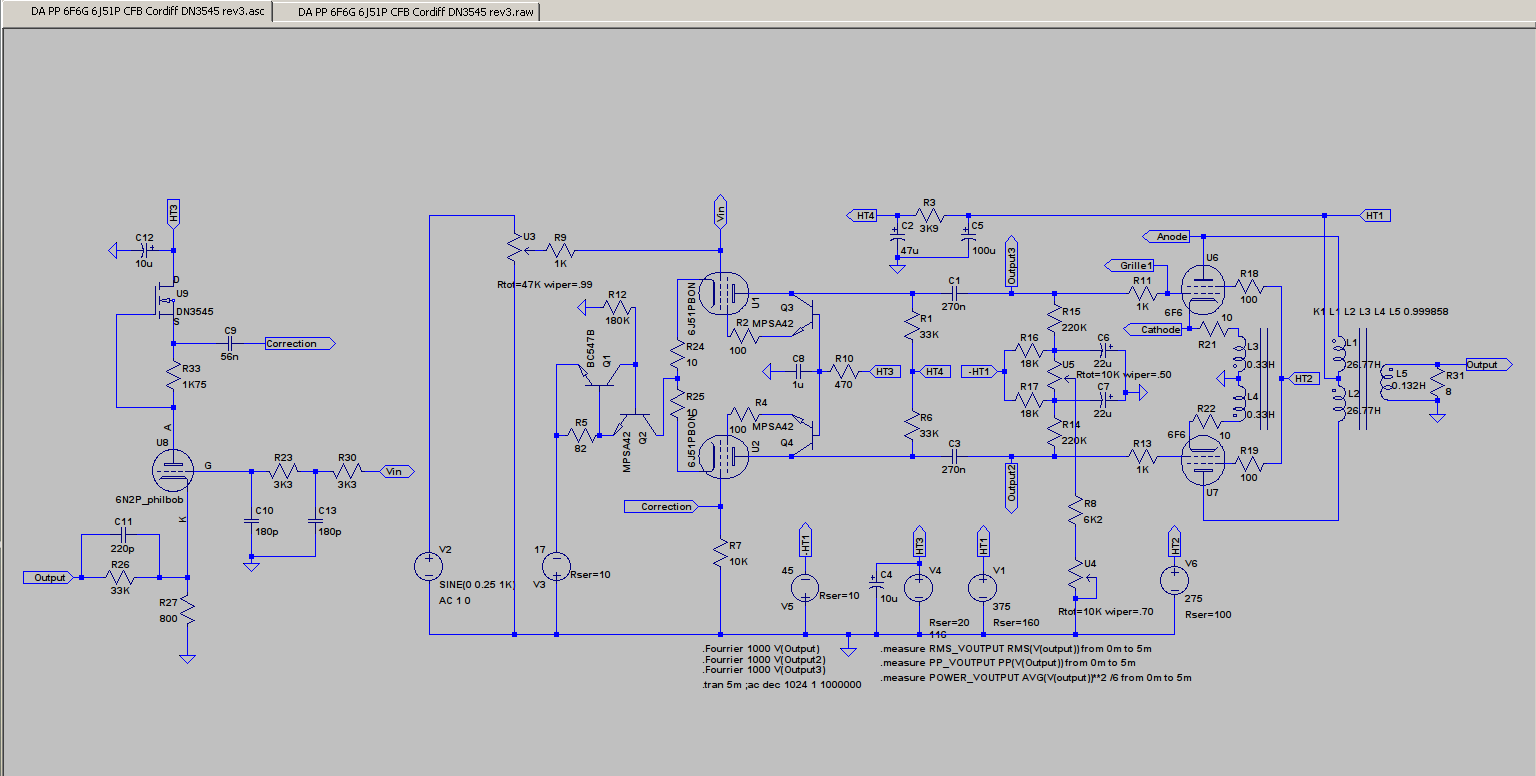Click the V4 voltage source symbol

[918, 586]
